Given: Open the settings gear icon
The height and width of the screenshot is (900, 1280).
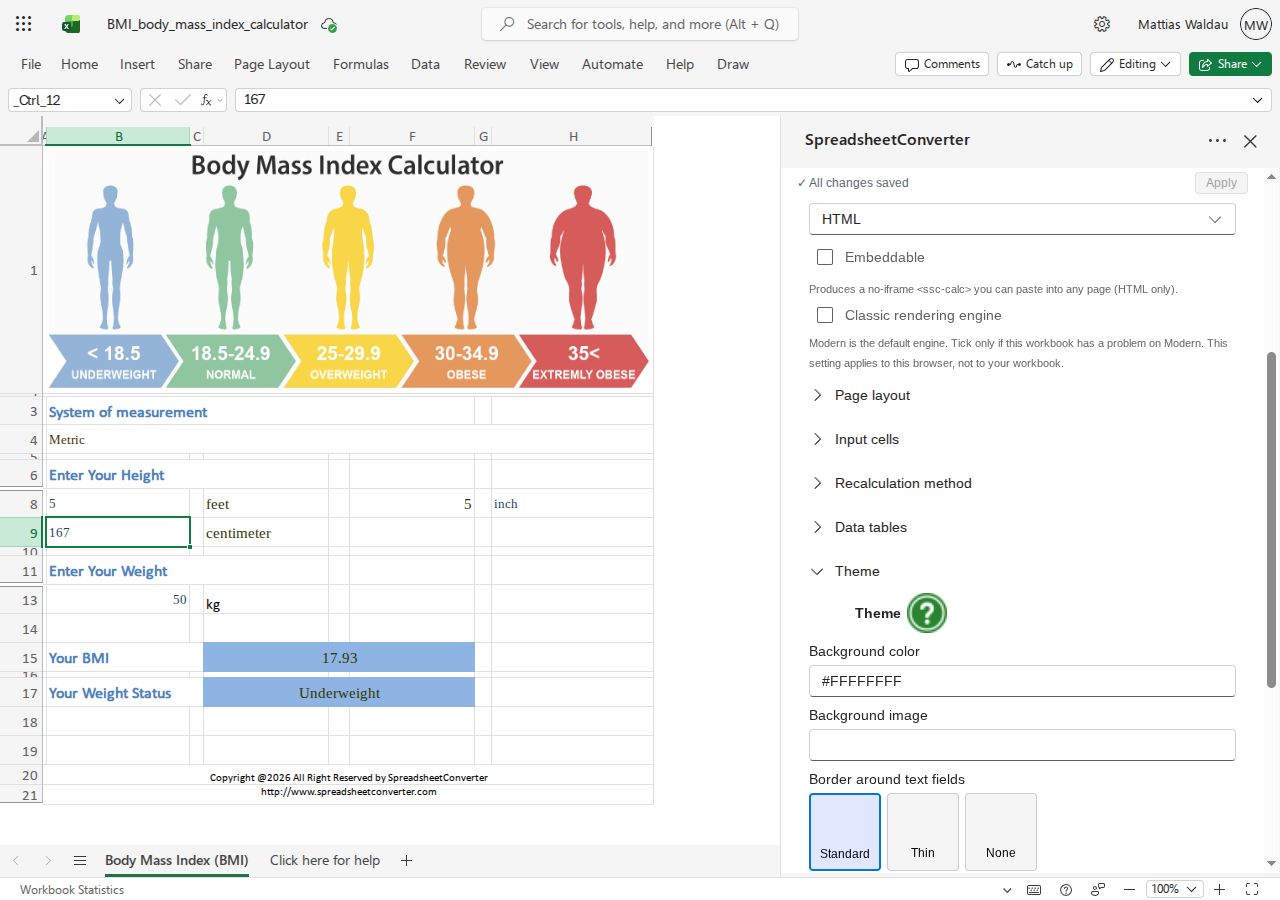Looking at the screenshot, I should (x=1102, y=24).
